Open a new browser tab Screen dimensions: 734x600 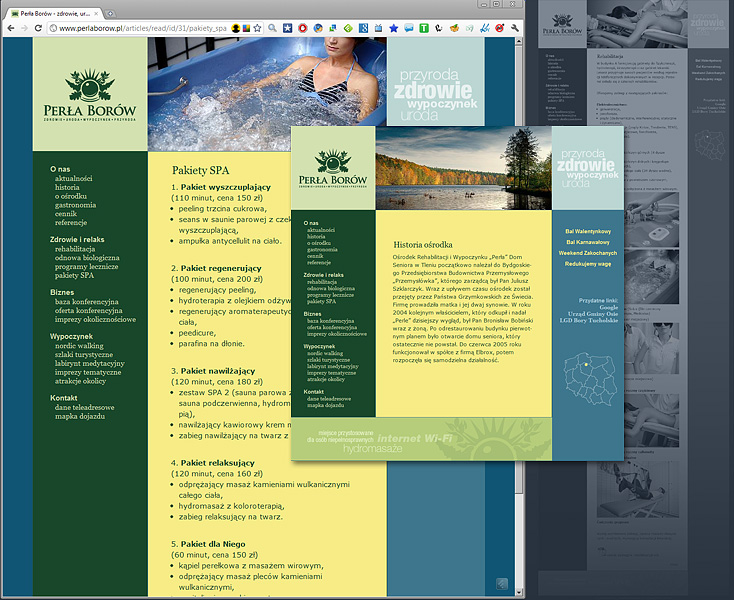point(110,14)
